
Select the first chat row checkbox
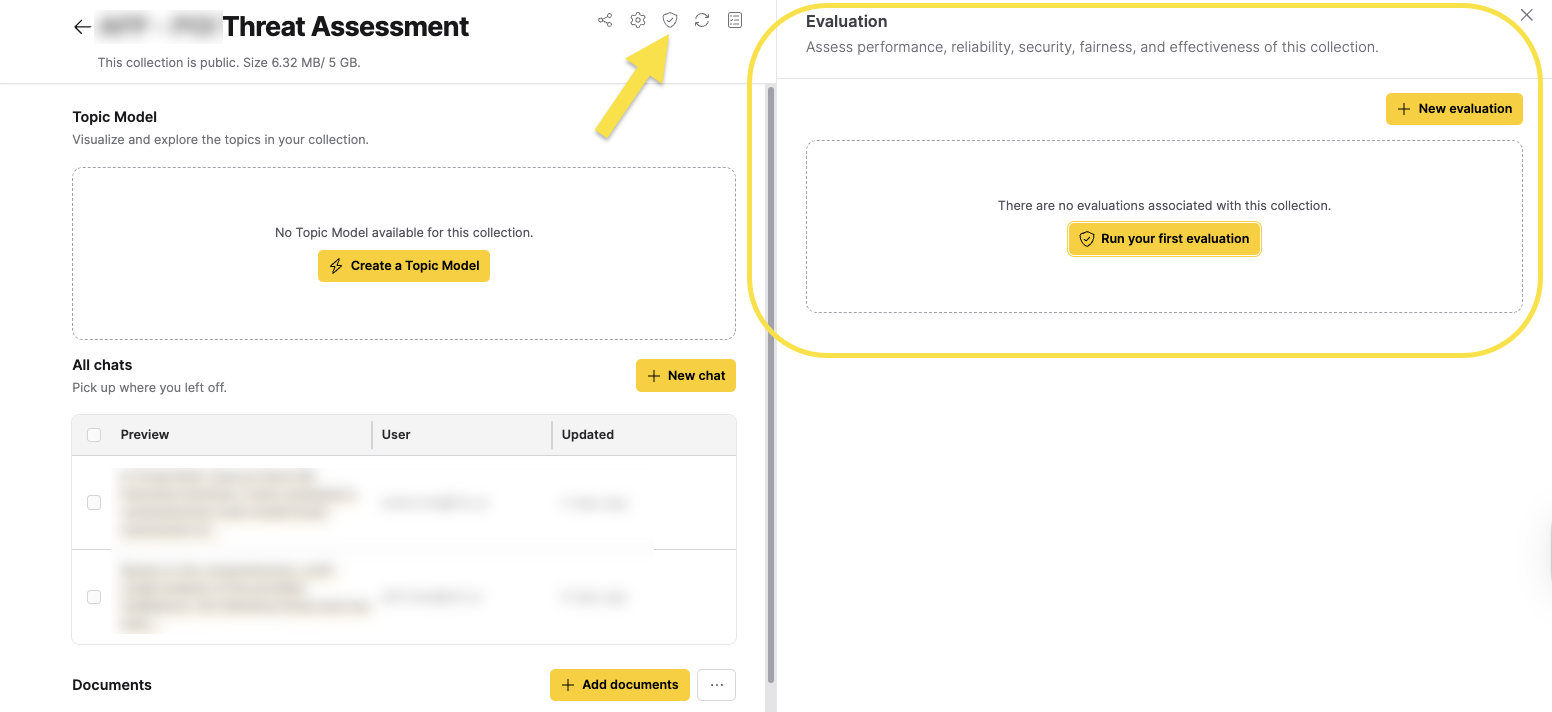pos(93,502)
